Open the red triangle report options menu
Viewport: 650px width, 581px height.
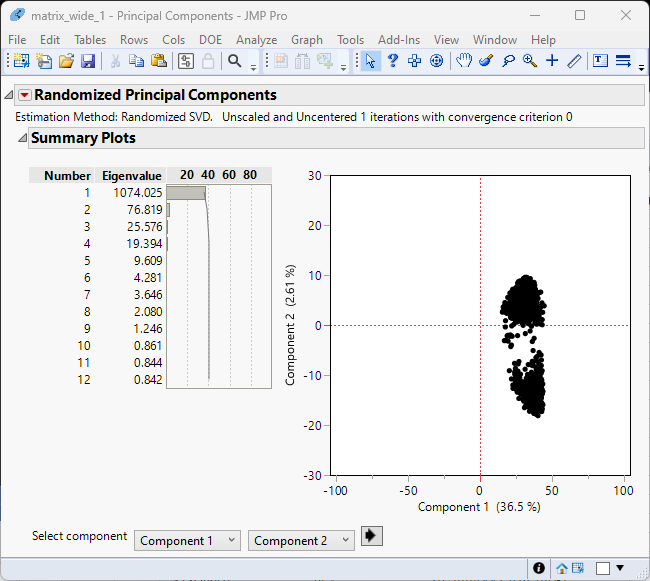tap(25, 96)
